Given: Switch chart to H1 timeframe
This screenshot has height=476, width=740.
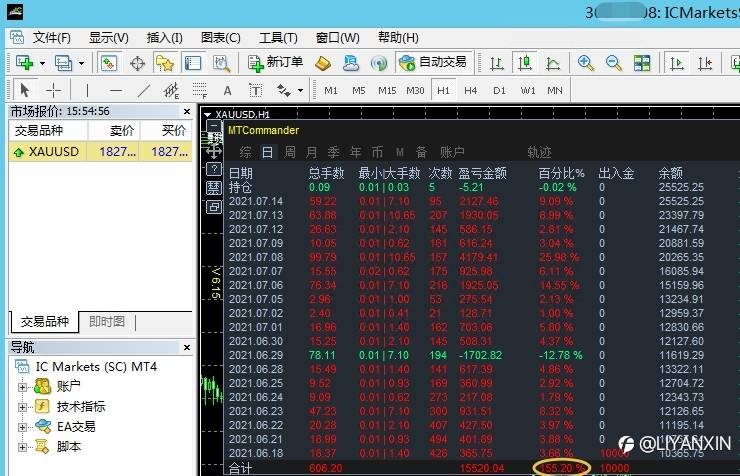Looking at the screenshot, I should [443, 90].
